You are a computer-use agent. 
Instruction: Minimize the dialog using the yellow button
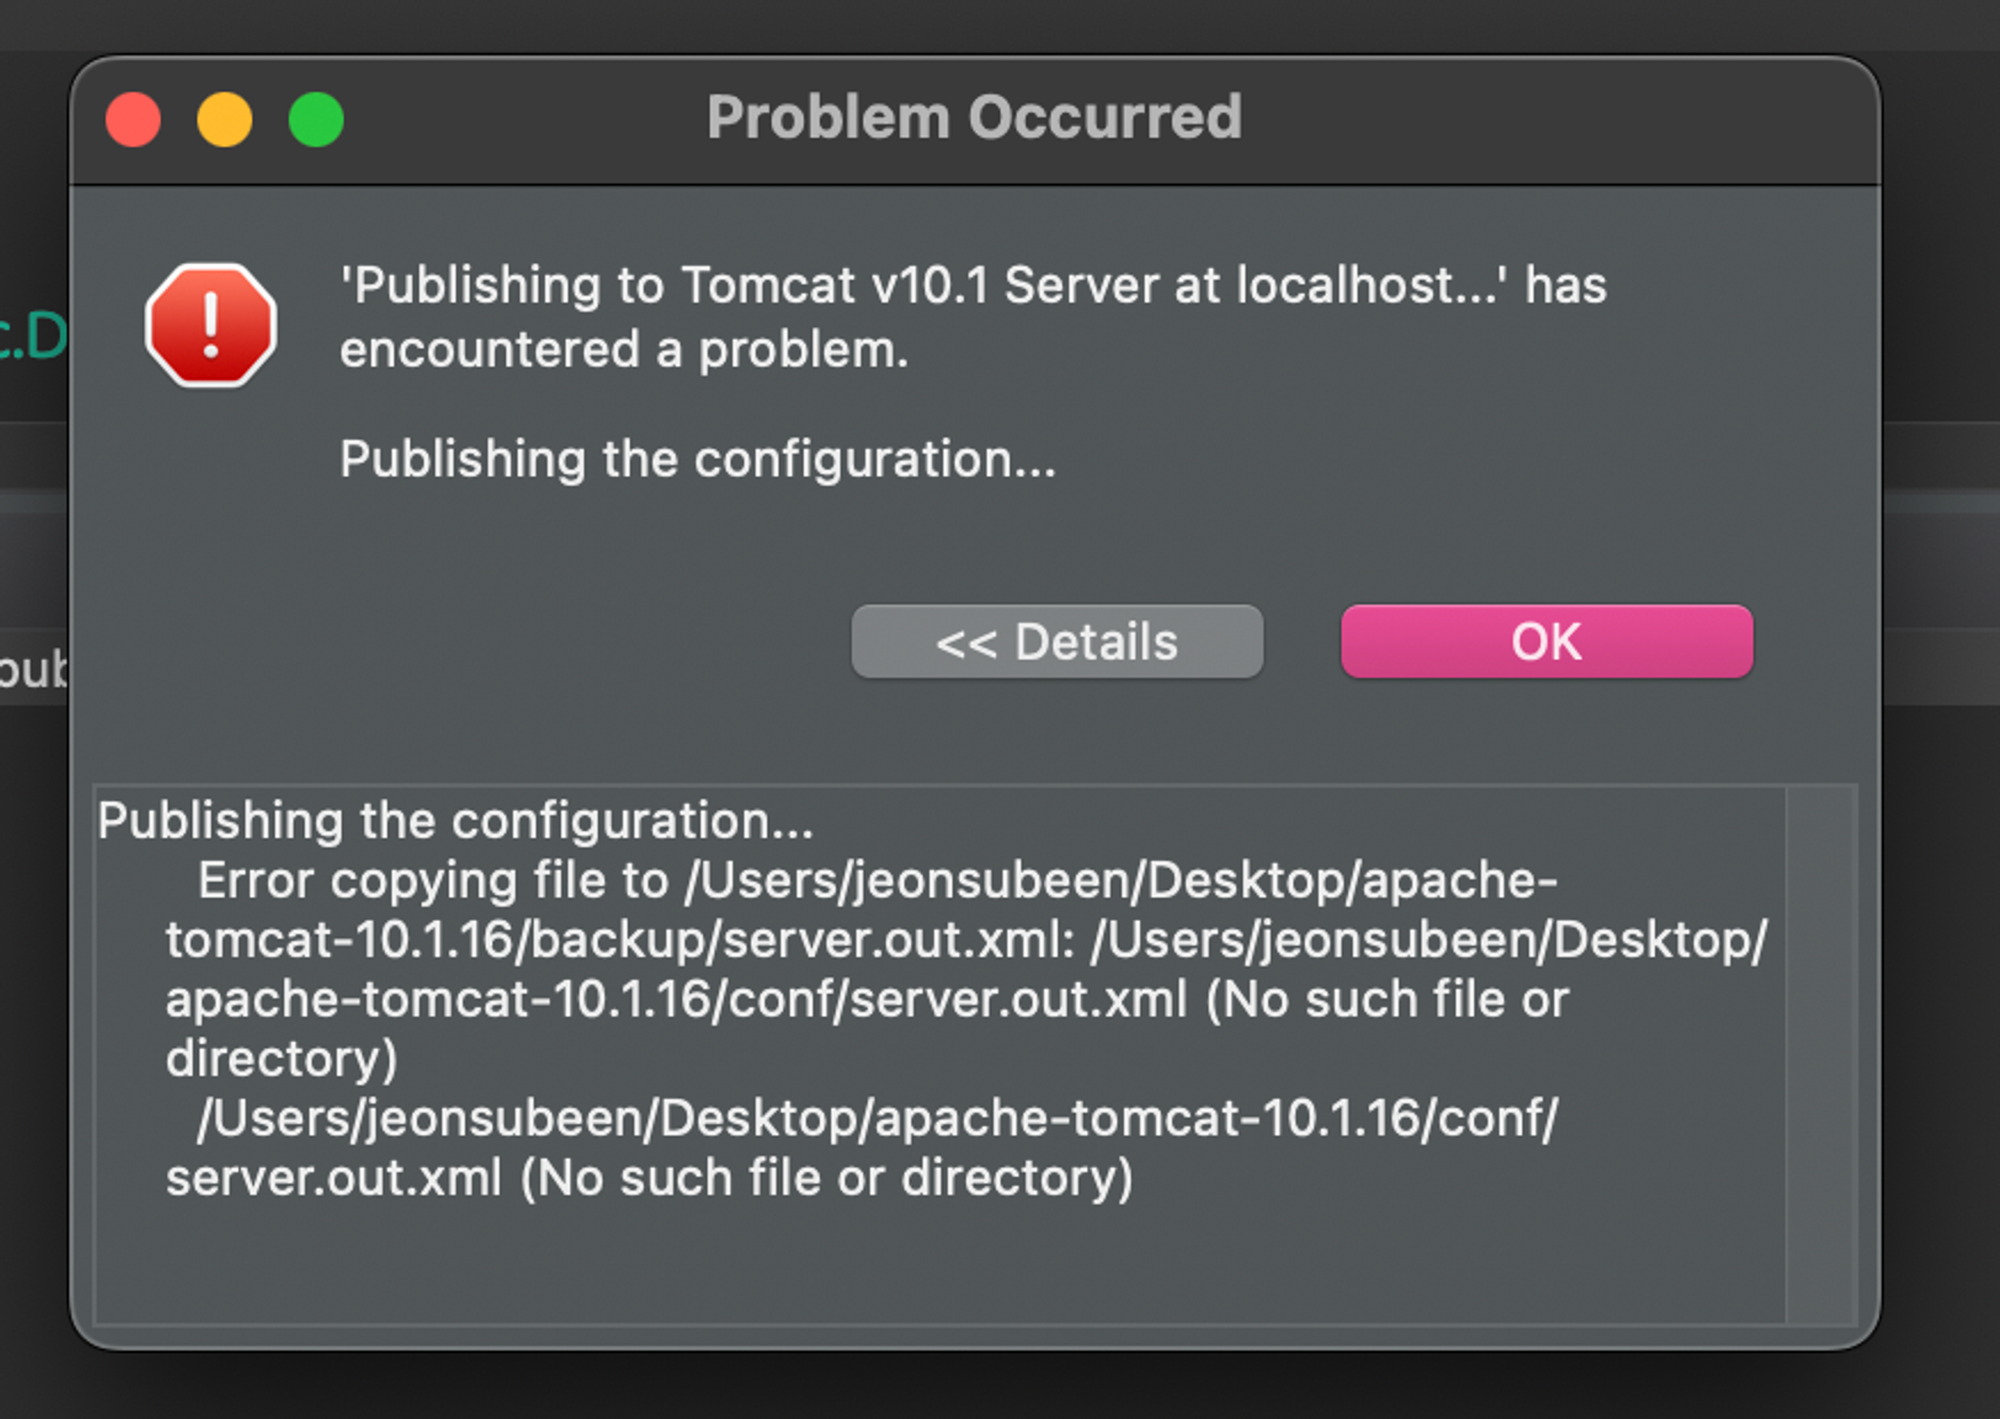tap(225, 120)
